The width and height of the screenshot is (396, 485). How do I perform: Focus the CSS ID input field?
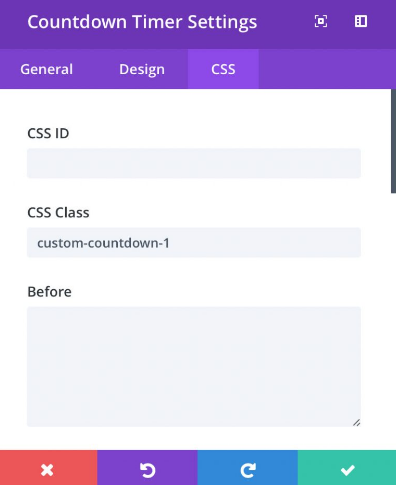tap(194, 163)
